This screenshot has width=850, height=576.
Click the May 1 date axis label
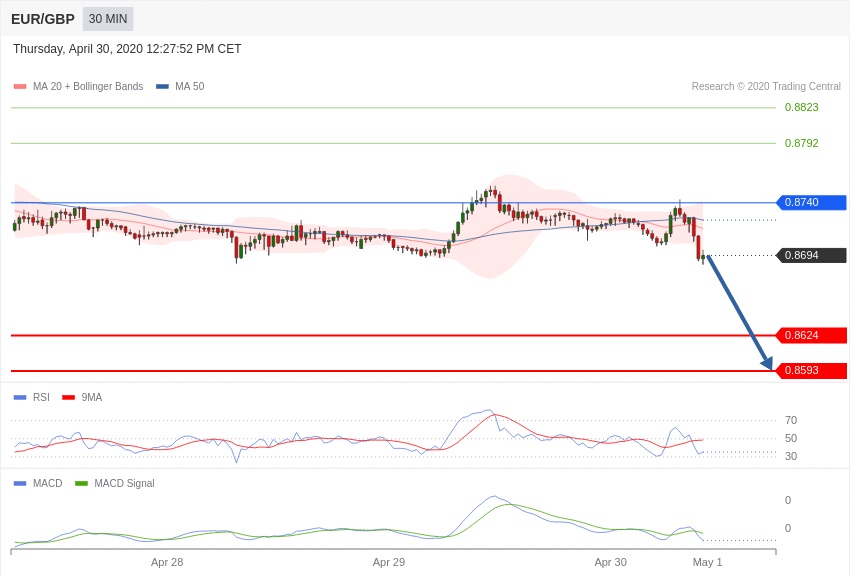(x=707, y=562)
